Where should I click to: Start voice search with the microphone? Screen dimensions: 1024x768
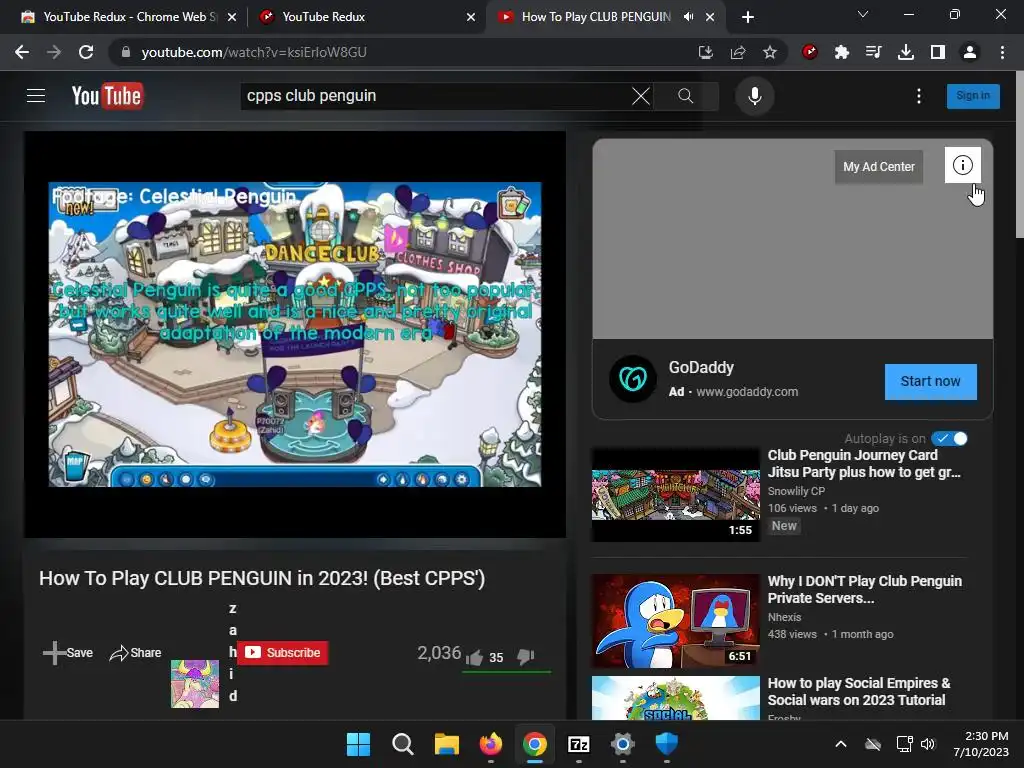(x=754, y=96)
